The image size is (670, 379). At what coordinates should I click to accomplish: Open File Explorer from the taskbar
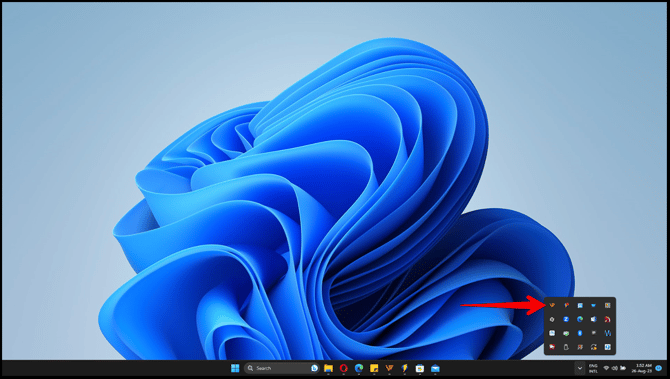click(328, 368)
